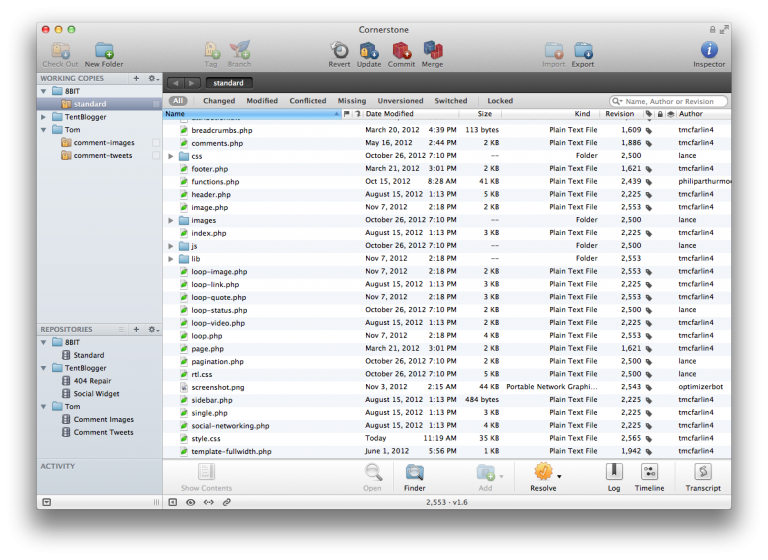Add a repository with plus button
This screenshot has width=768, height=560.
click(x=136, y=329)
